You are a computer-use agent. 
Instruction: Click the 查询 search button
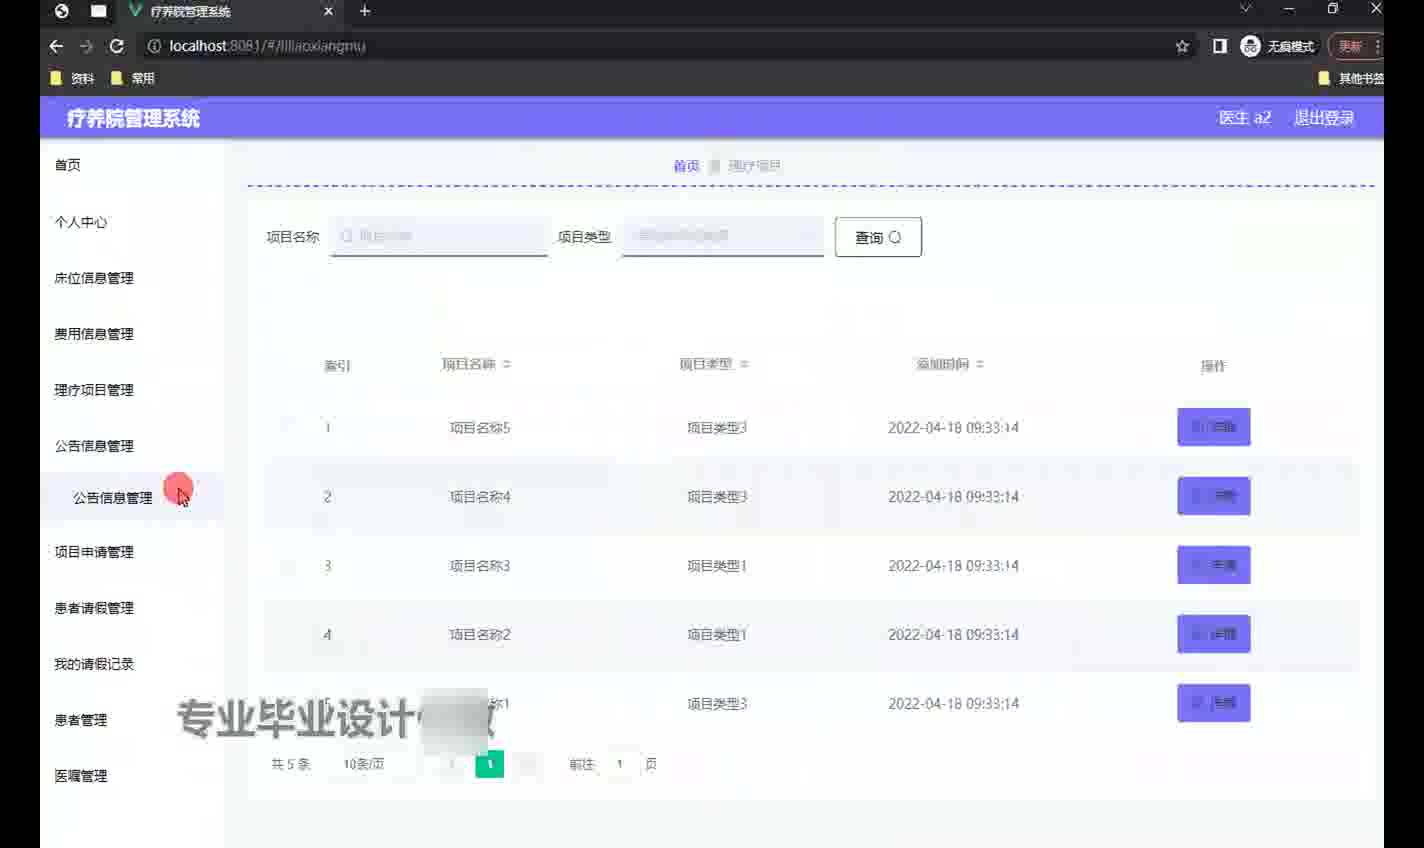point(877,237)
